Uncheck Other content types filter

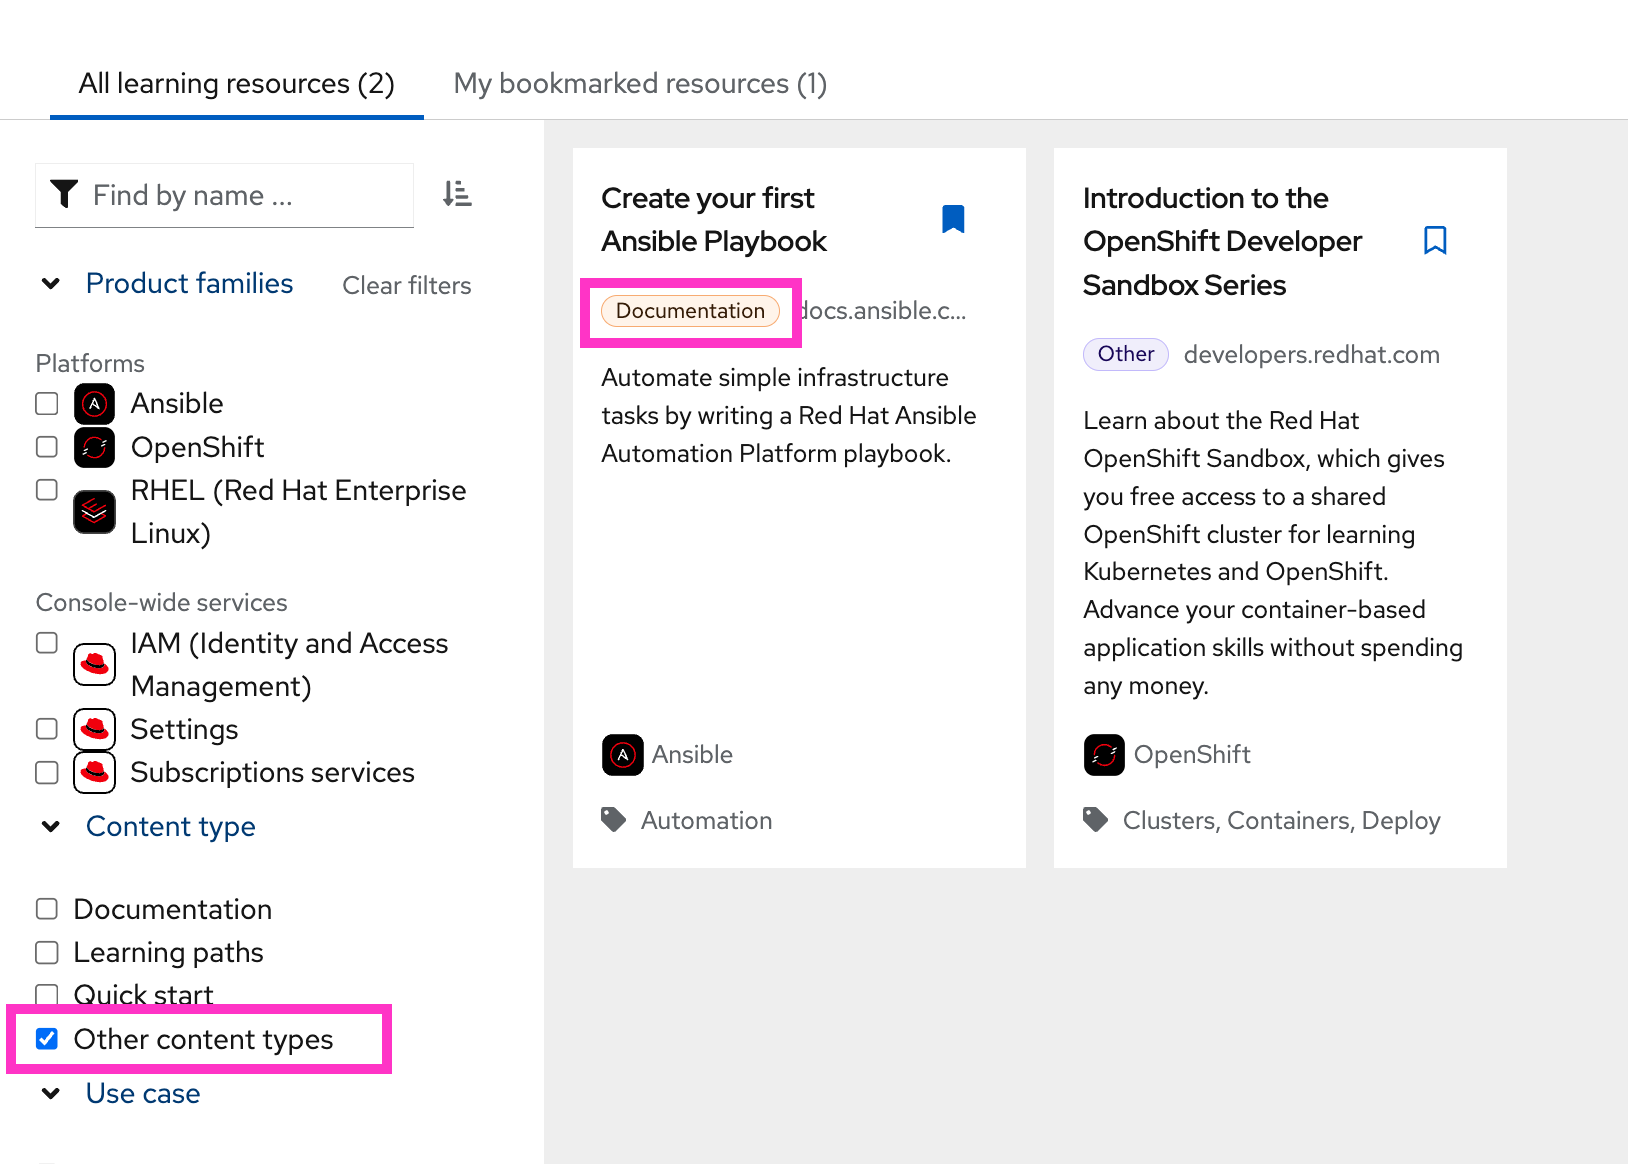[x=47, y=1039]
